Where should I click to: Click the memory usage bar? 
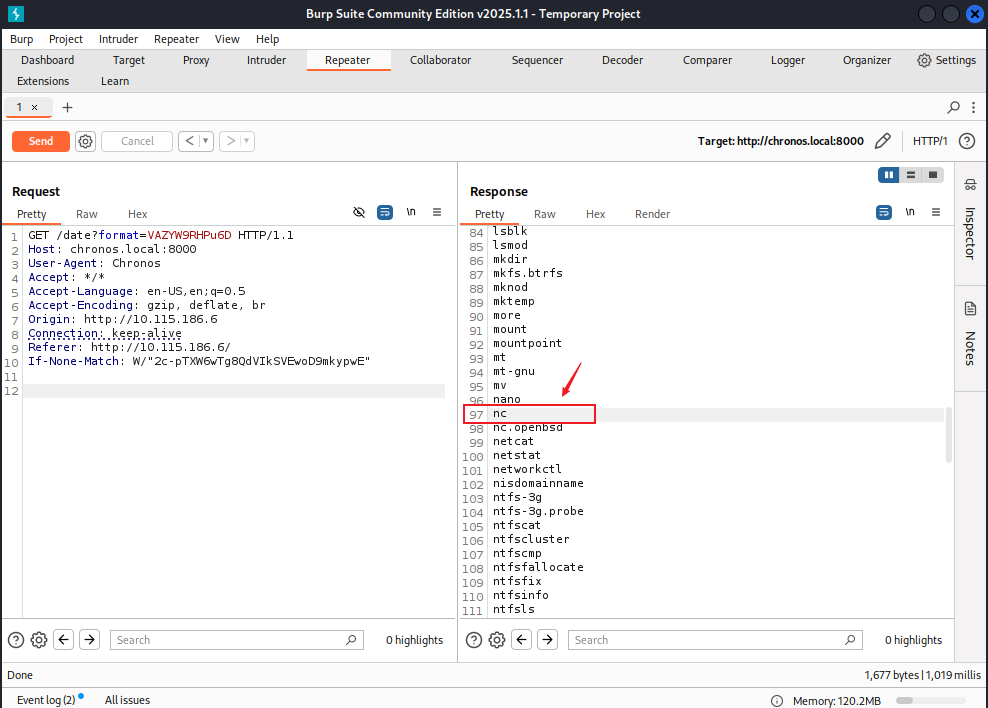pos(931,700)
